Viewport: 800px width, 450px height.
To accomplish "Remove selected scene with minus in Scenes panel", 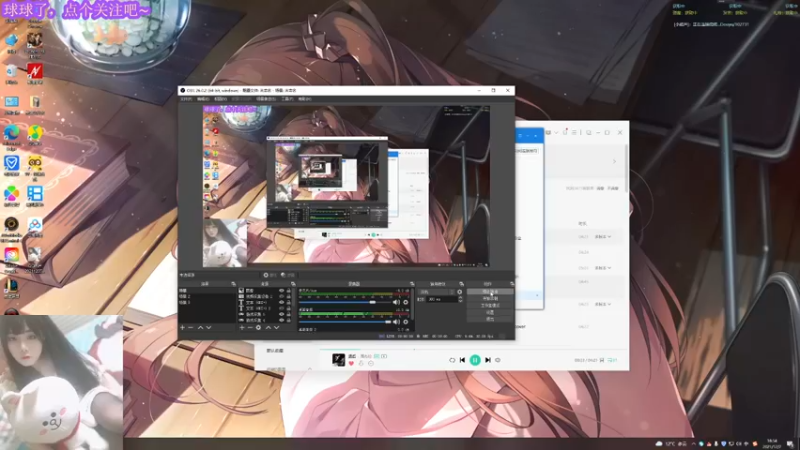I will pos(190,328).
